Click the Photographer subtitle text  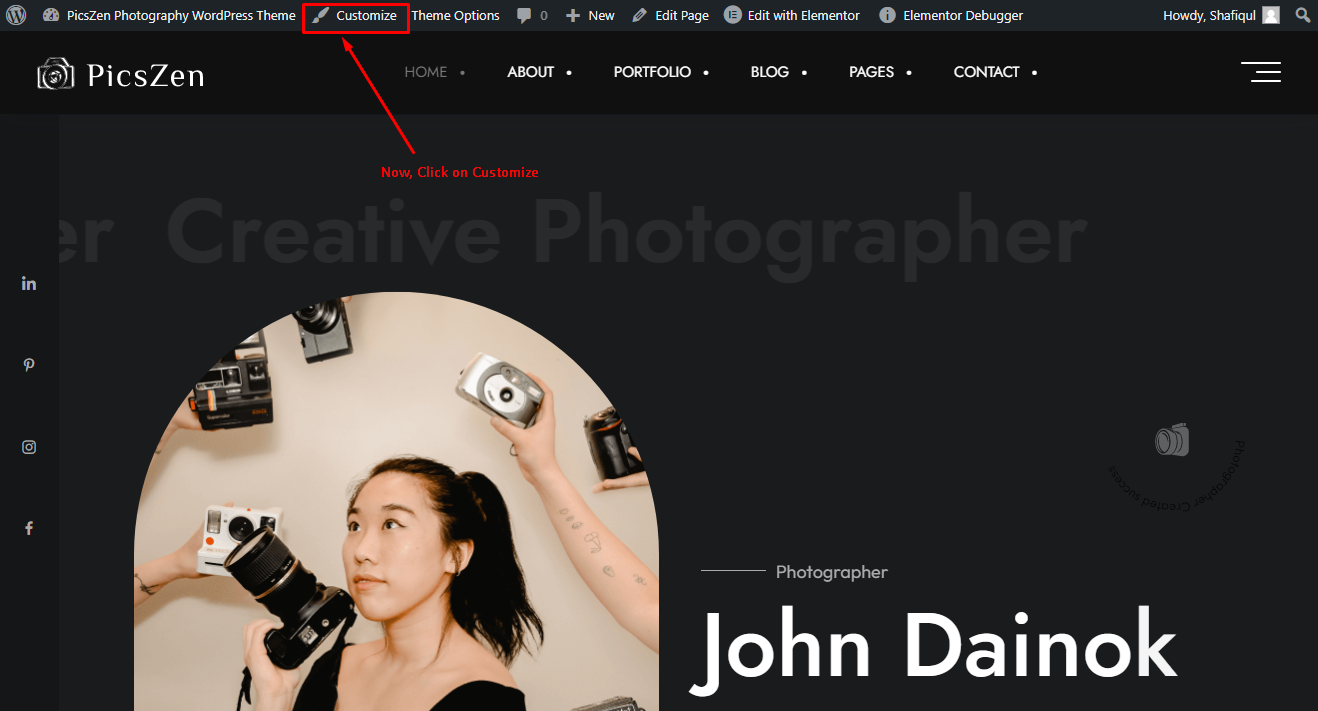832,572
